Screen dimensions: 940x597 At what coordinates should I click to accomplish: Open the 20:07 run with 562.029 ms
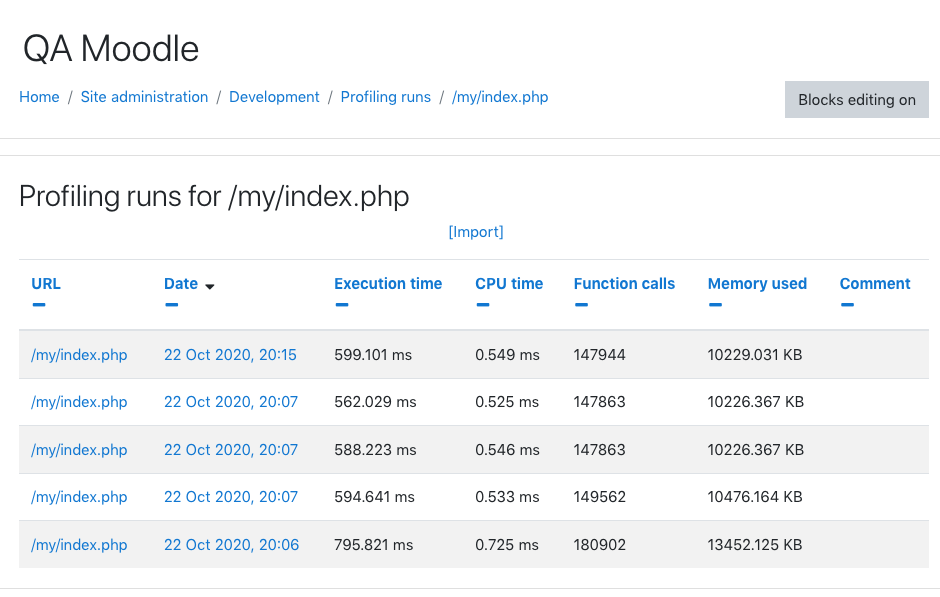tap(231, 402)
